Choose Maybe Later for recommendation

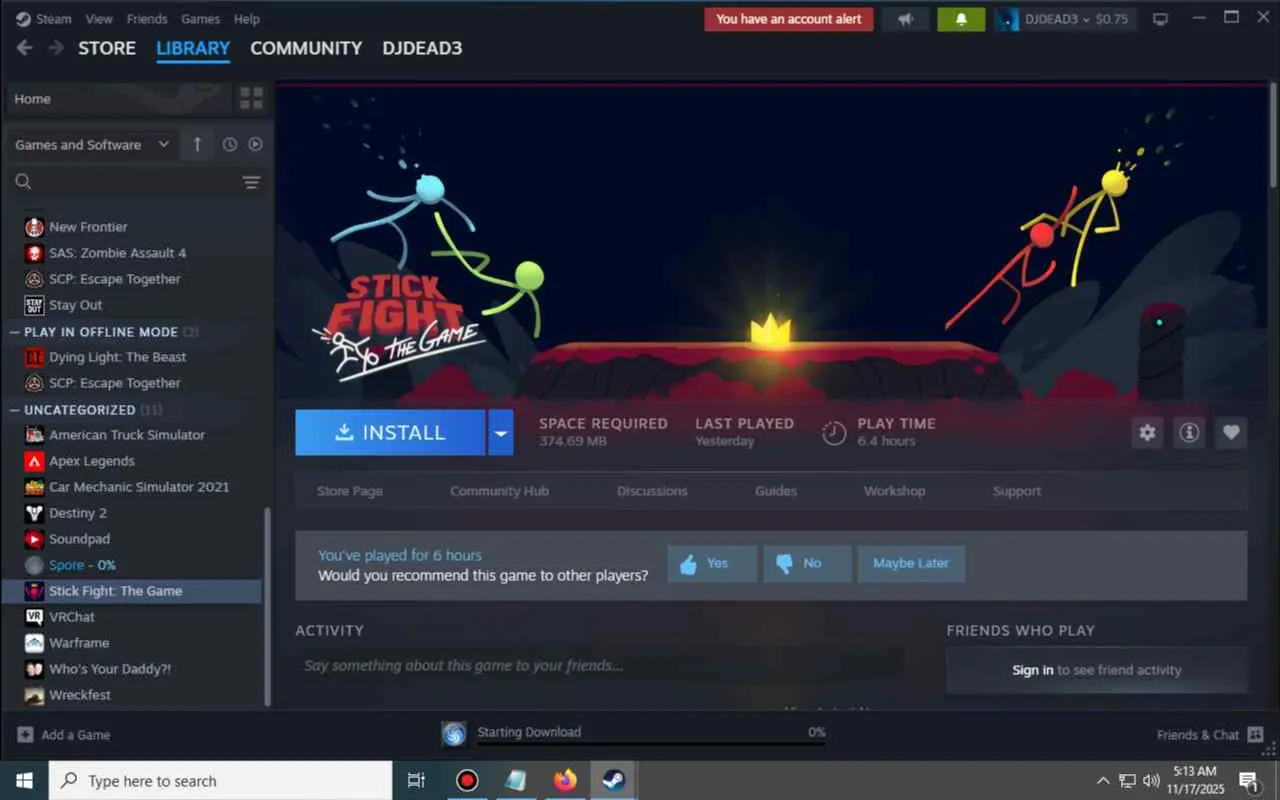click(x=911, y=564)
